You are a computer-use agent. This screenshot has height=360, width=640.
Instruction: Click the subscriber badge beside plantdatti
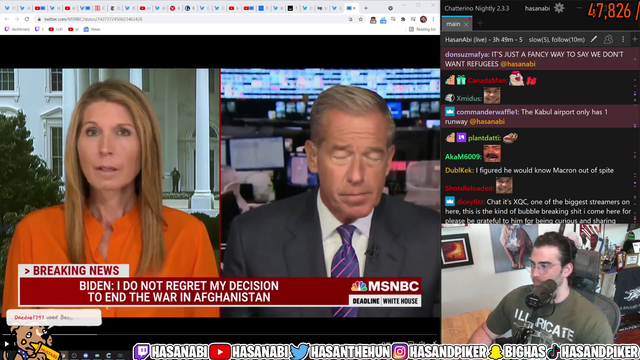461,138
